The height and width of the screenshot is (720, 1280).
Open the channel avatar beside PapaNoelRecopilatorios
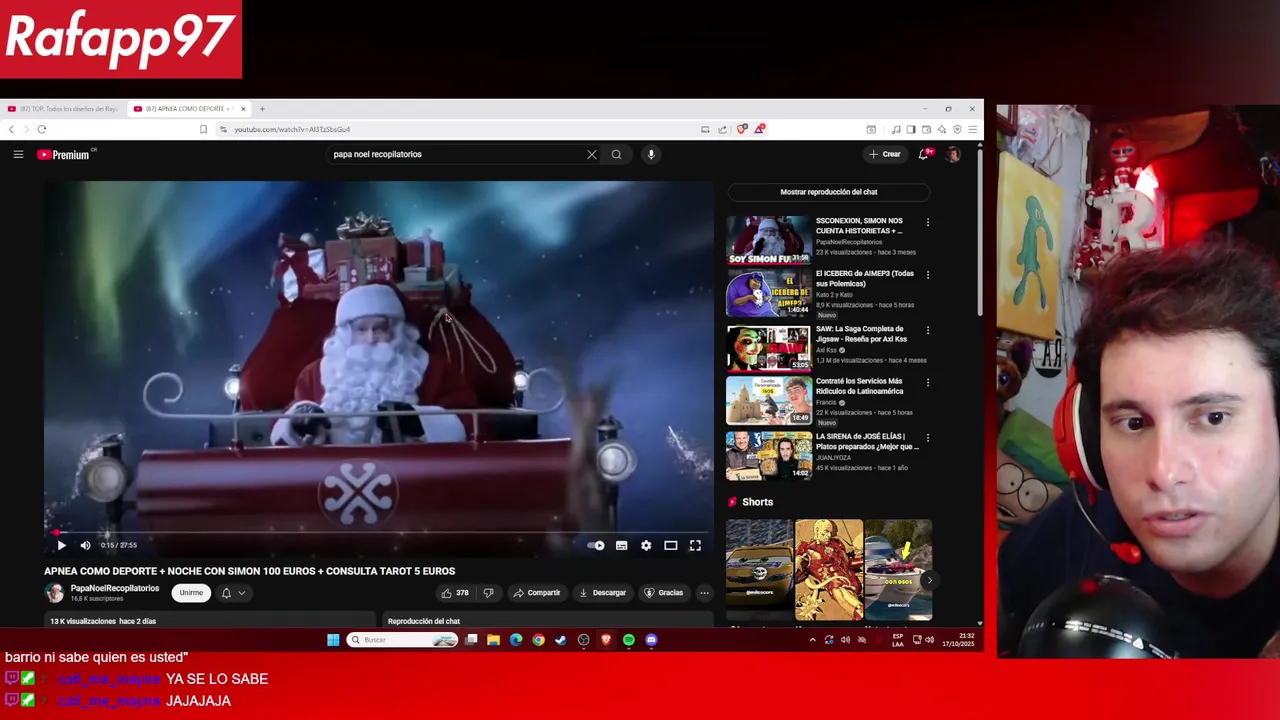pyautogui.click(x=54, y=593)
